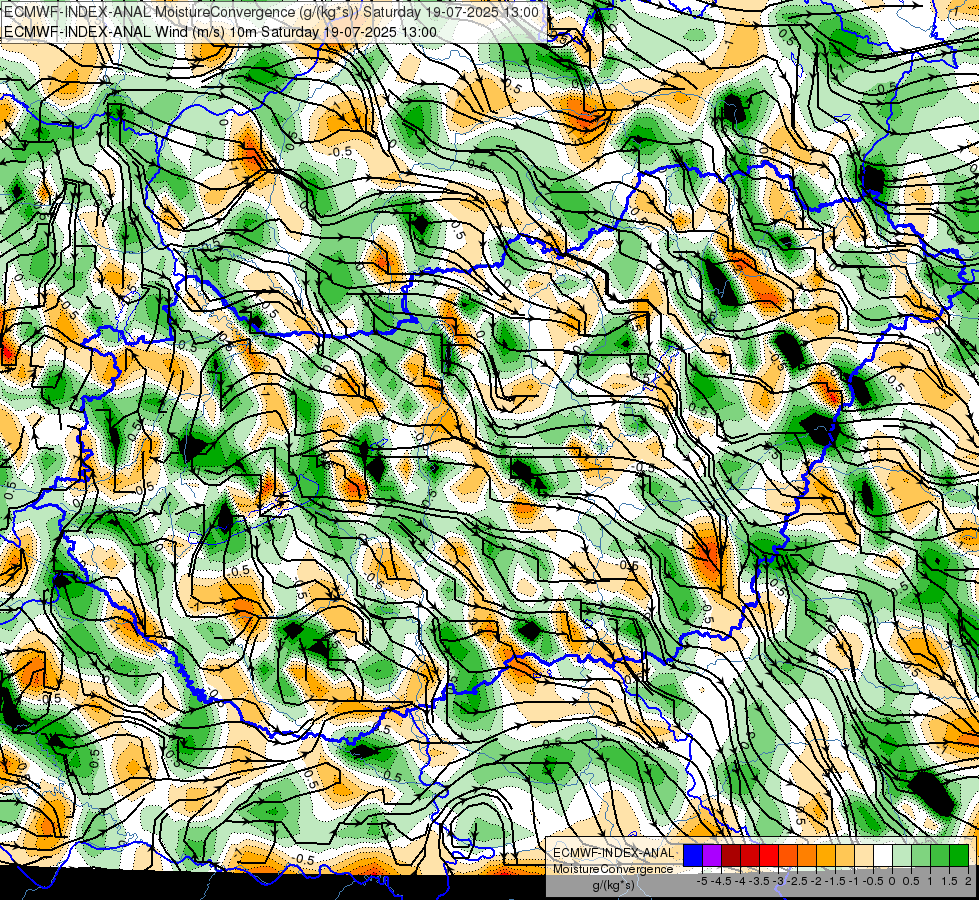Click the pale peach swatch between -1 and -0.5

coord(864,855)
